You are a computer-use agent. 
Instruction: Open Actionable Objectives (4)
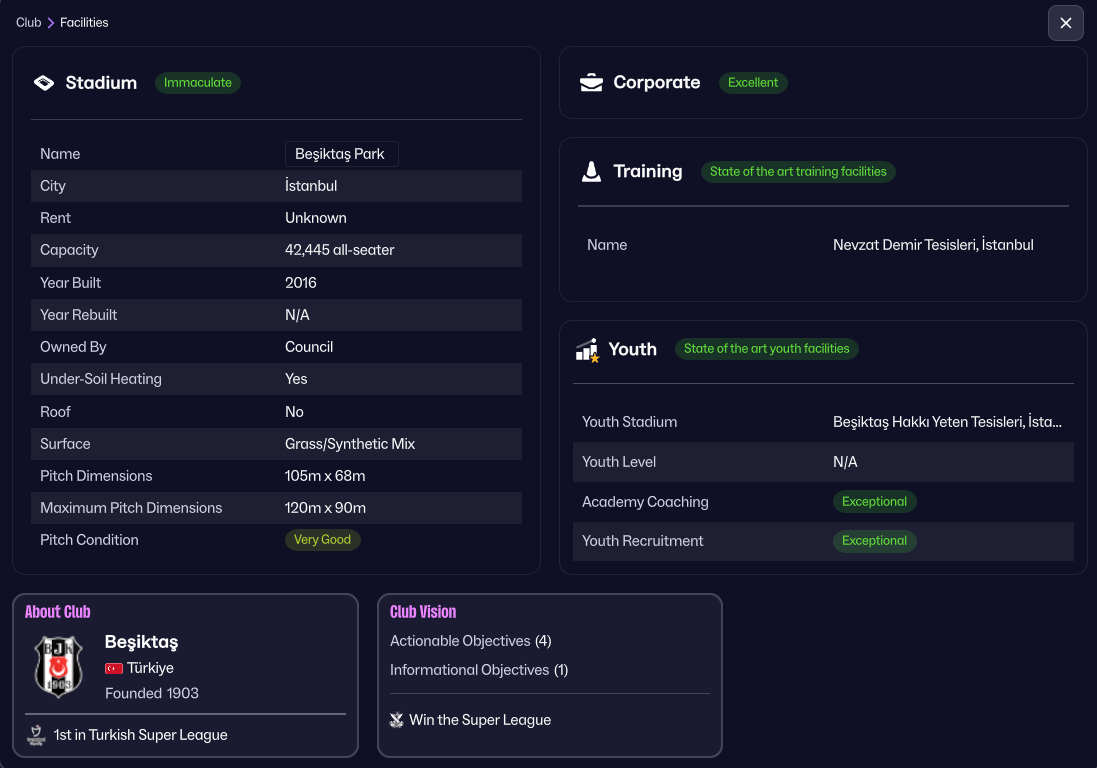pyautogui.click(x=470, y=641)
